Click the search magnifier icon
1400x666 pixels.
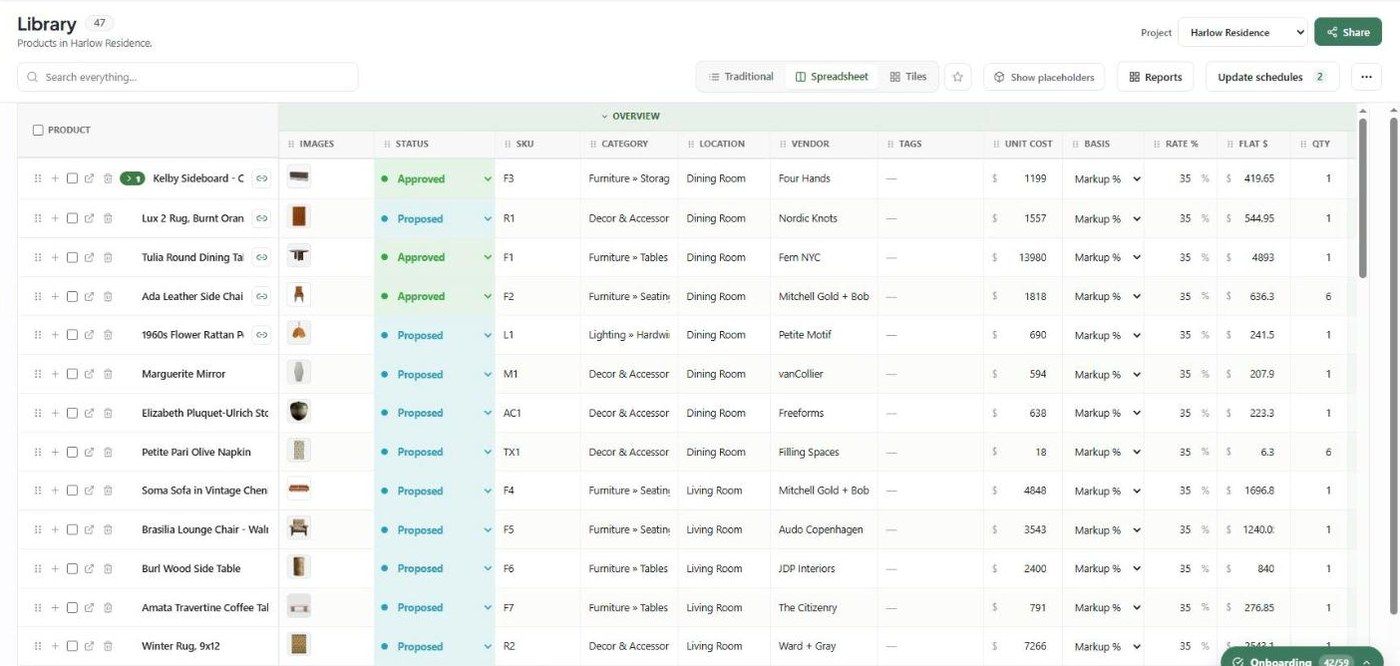point(33,77)
